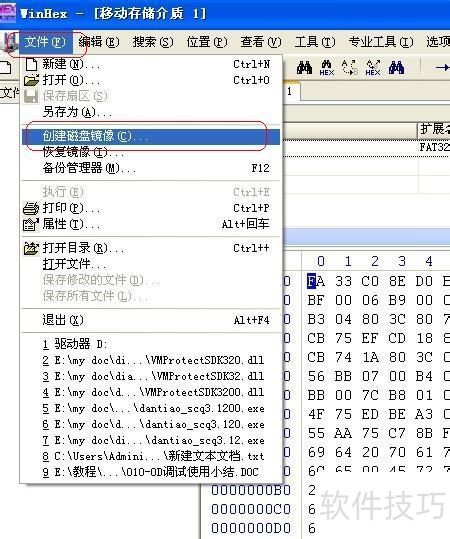Choose 恢复镜像(I) menu entry
Image resolution: width=450 pixels, height=539 pixels.
[x=151, y=152]
